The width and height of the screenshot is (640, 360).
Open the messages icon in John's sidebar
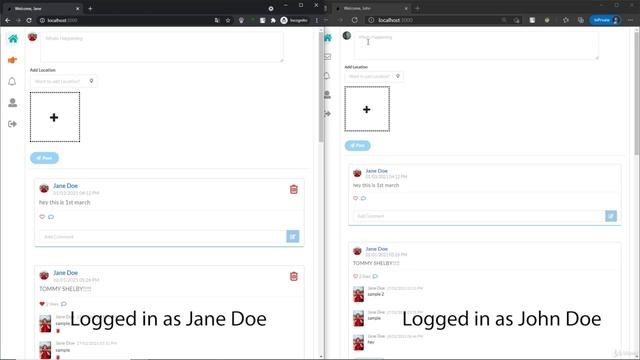point(327,57)
